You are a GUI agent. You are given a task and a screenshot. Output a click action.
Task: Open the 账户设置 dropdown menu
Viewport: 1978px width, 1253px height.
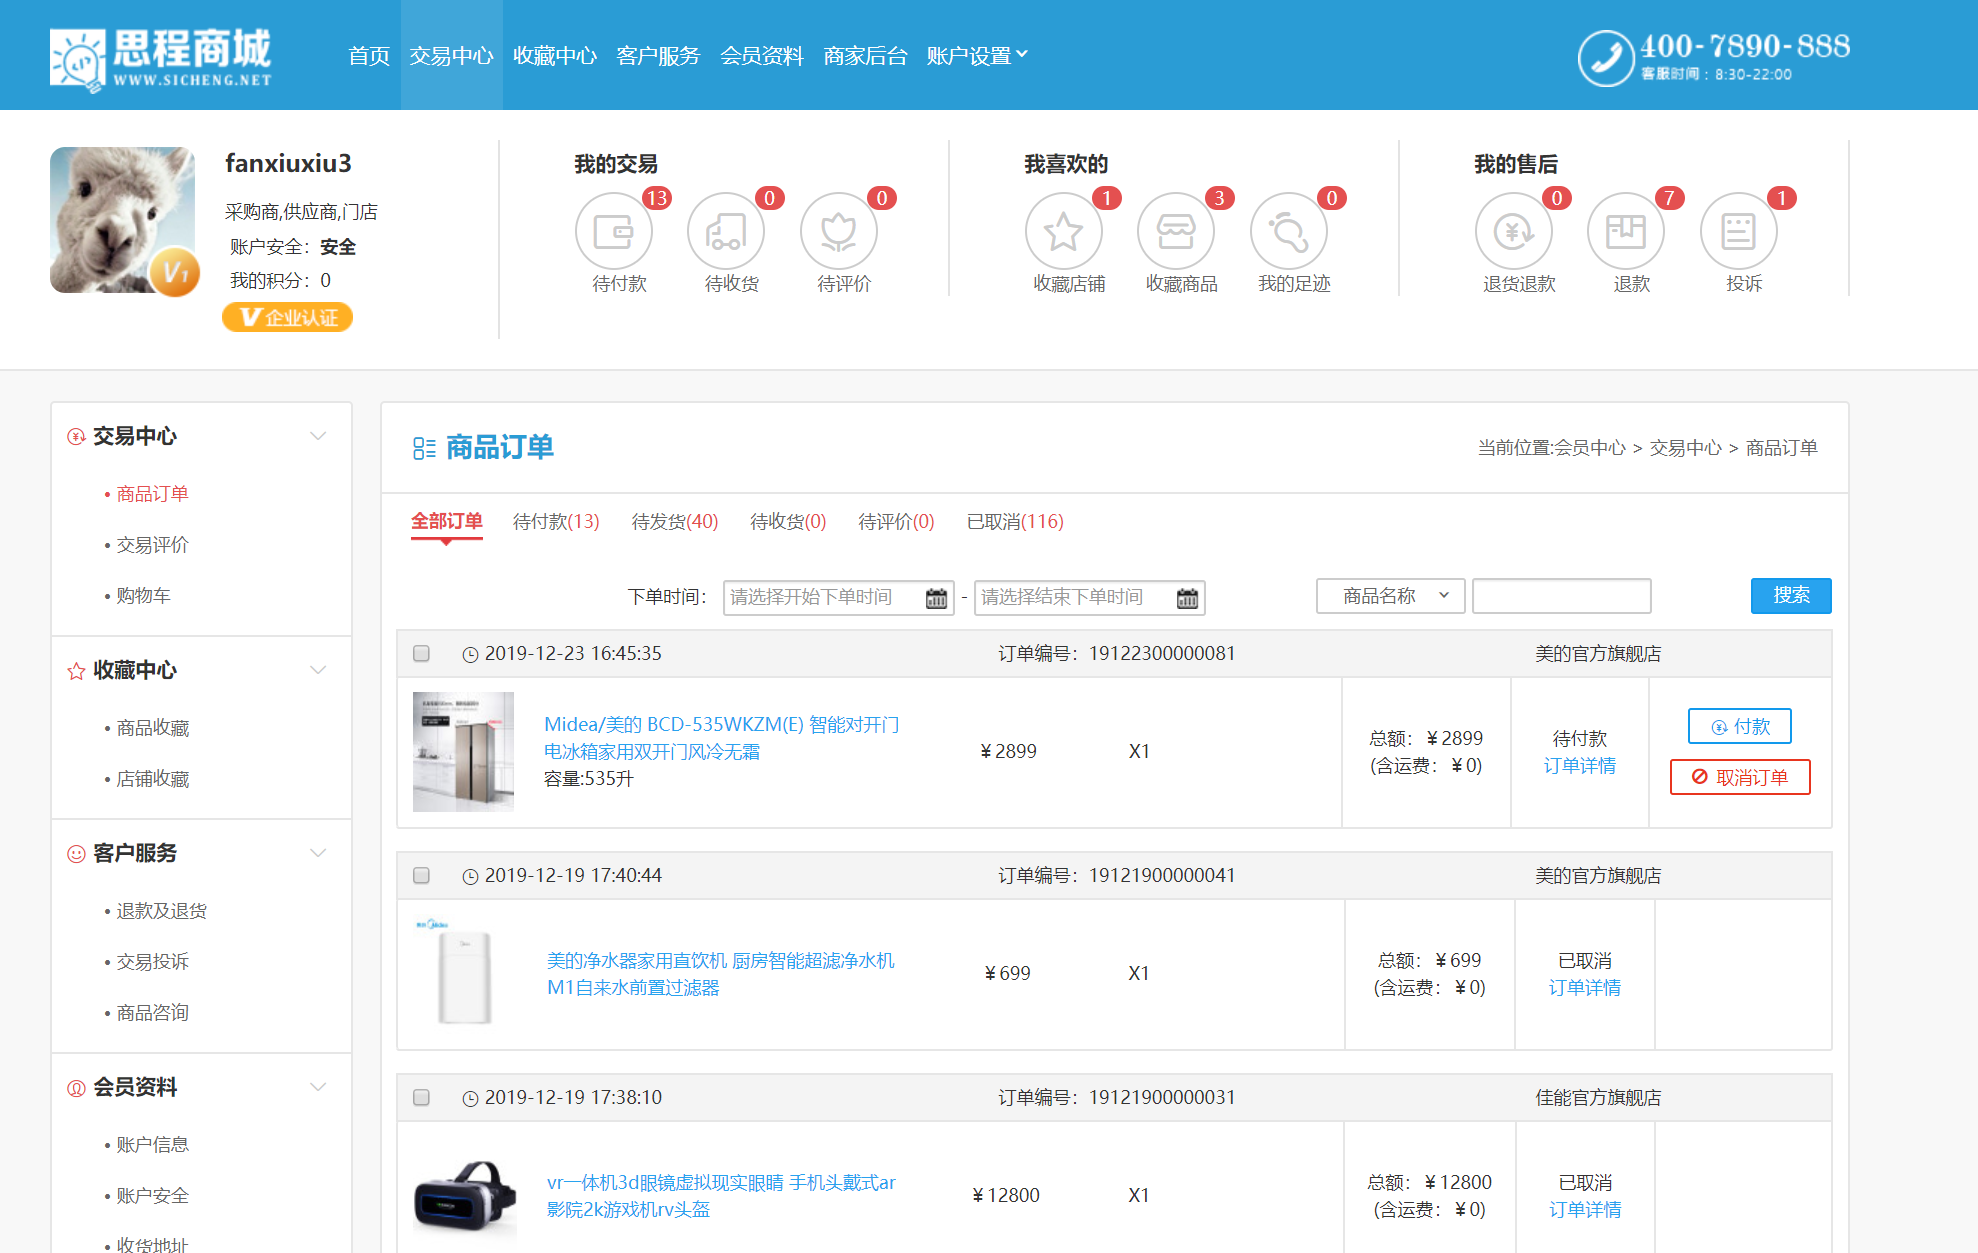click(976, 55)
